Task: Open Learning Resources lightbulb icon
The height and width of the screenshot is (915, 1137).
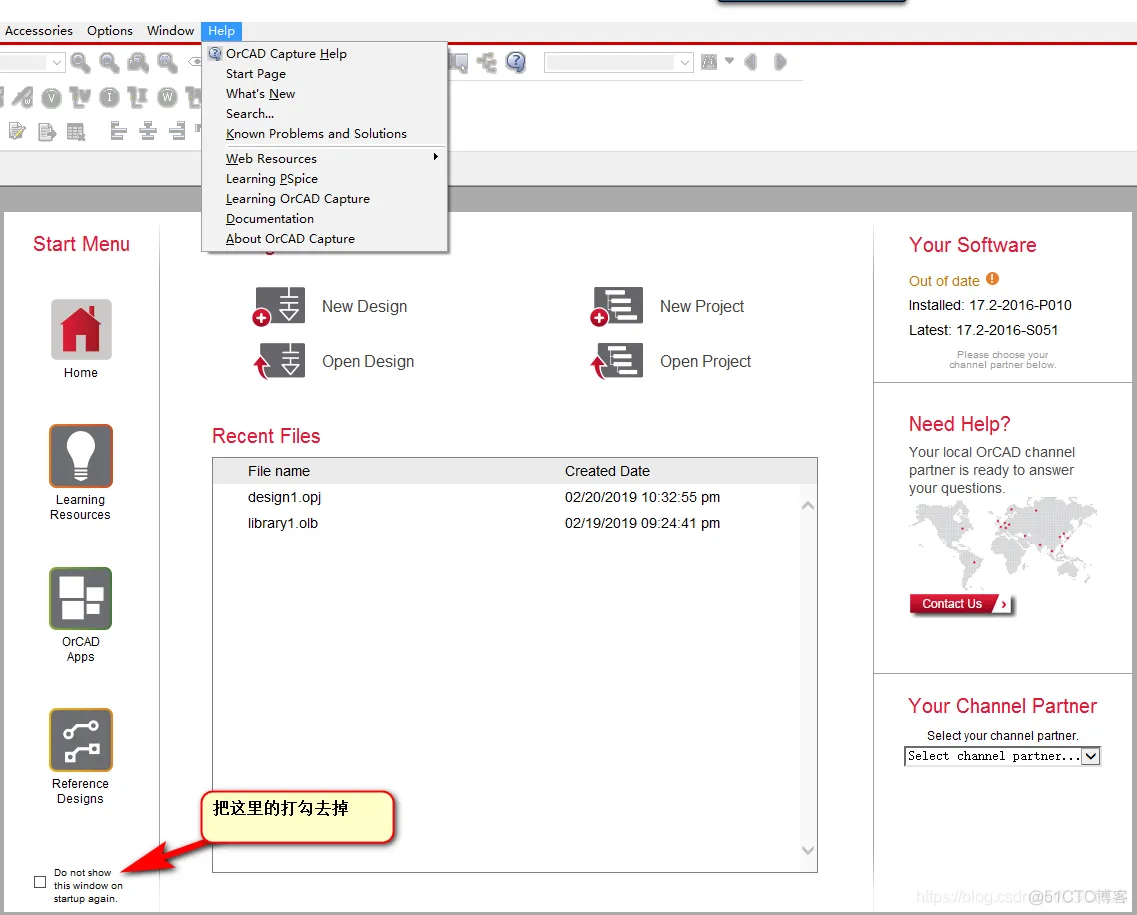Action: tap(81, 456)
